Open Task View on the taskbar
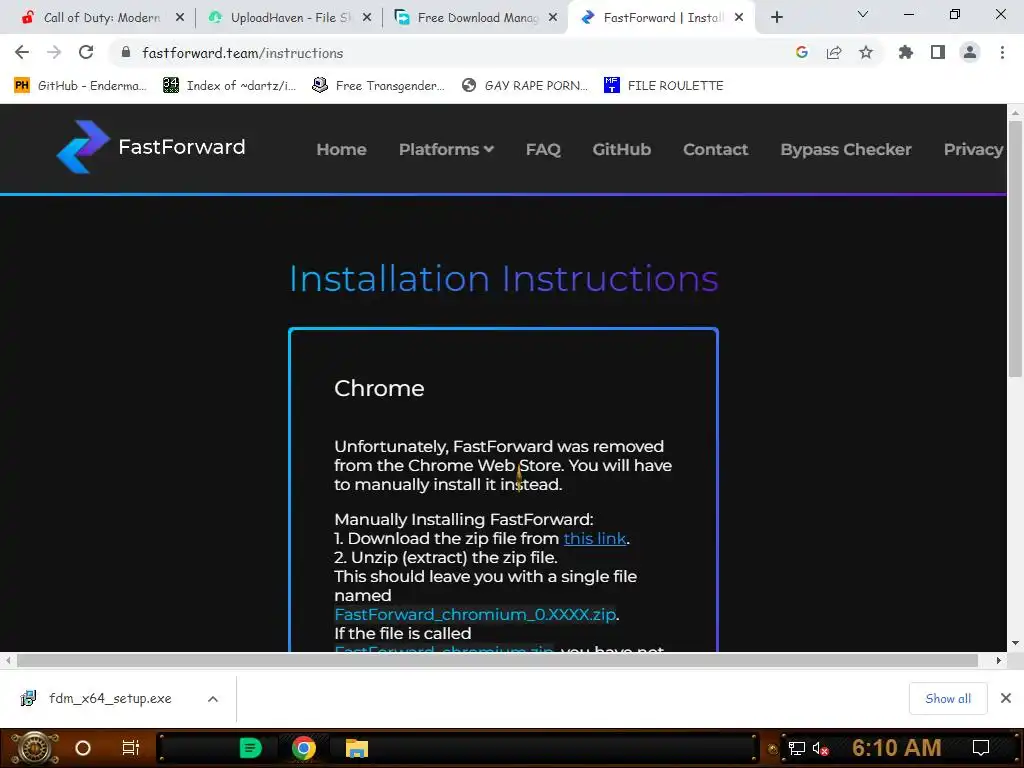 coord(131,748)
